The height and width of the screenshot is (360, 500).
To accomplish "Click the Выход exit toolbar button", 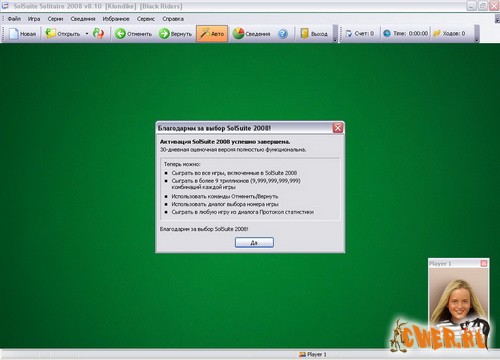I will (x=314, y=34).
